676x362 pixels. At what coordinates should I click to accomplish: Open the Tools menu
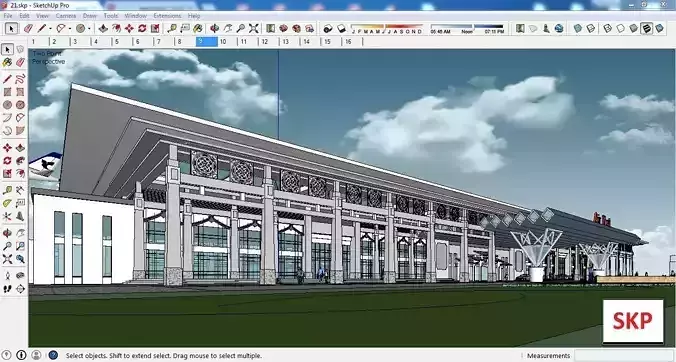point(111,16)
